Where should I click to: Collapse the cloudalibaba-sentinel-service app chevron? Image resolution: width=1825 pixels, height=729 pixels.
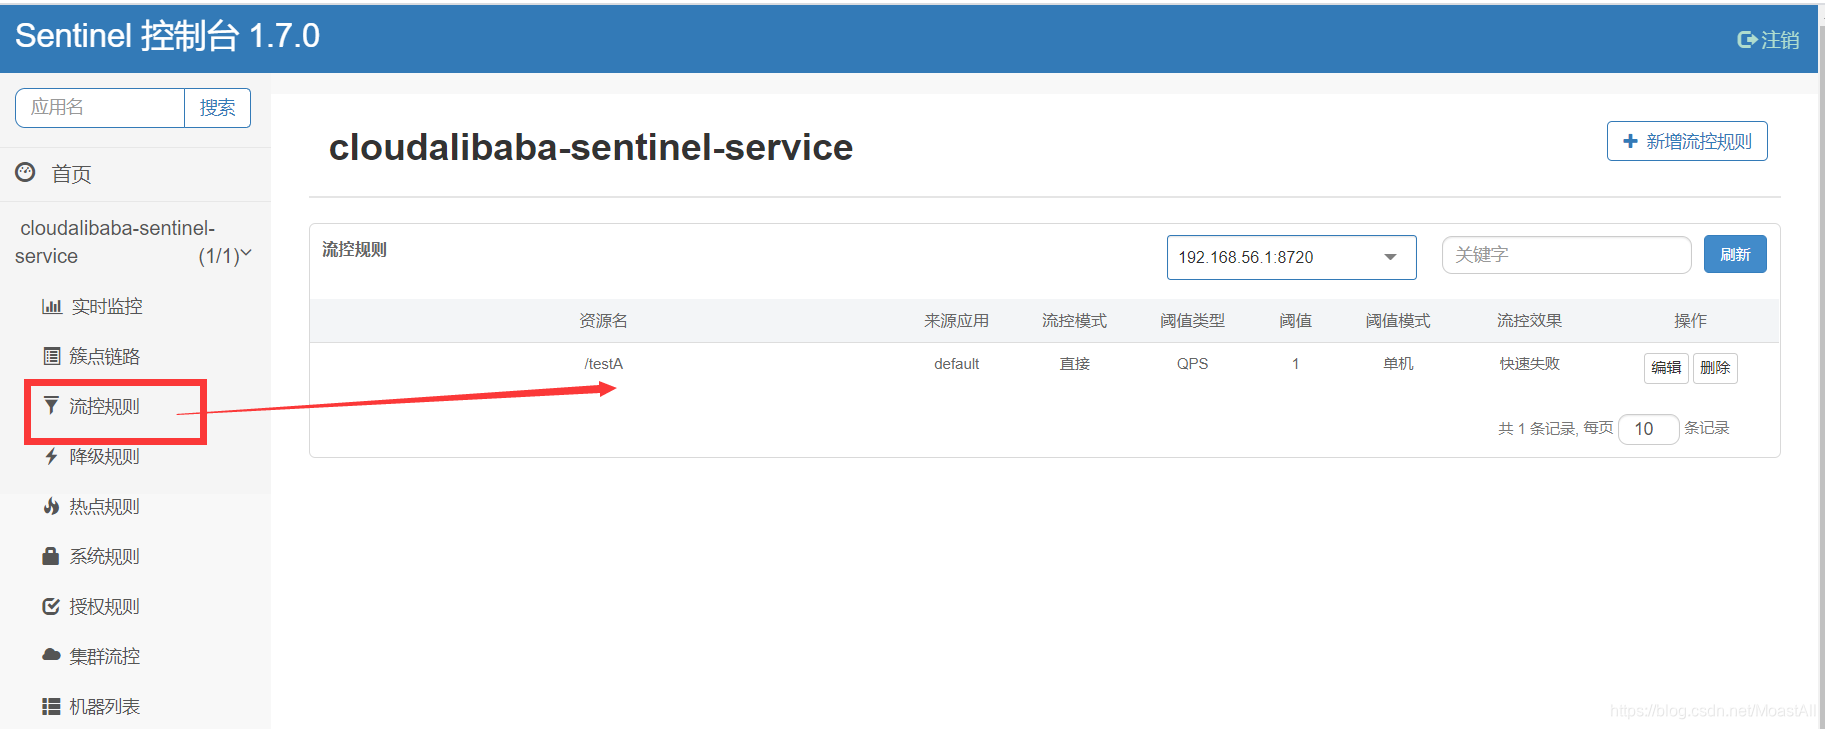coord(246,254)
